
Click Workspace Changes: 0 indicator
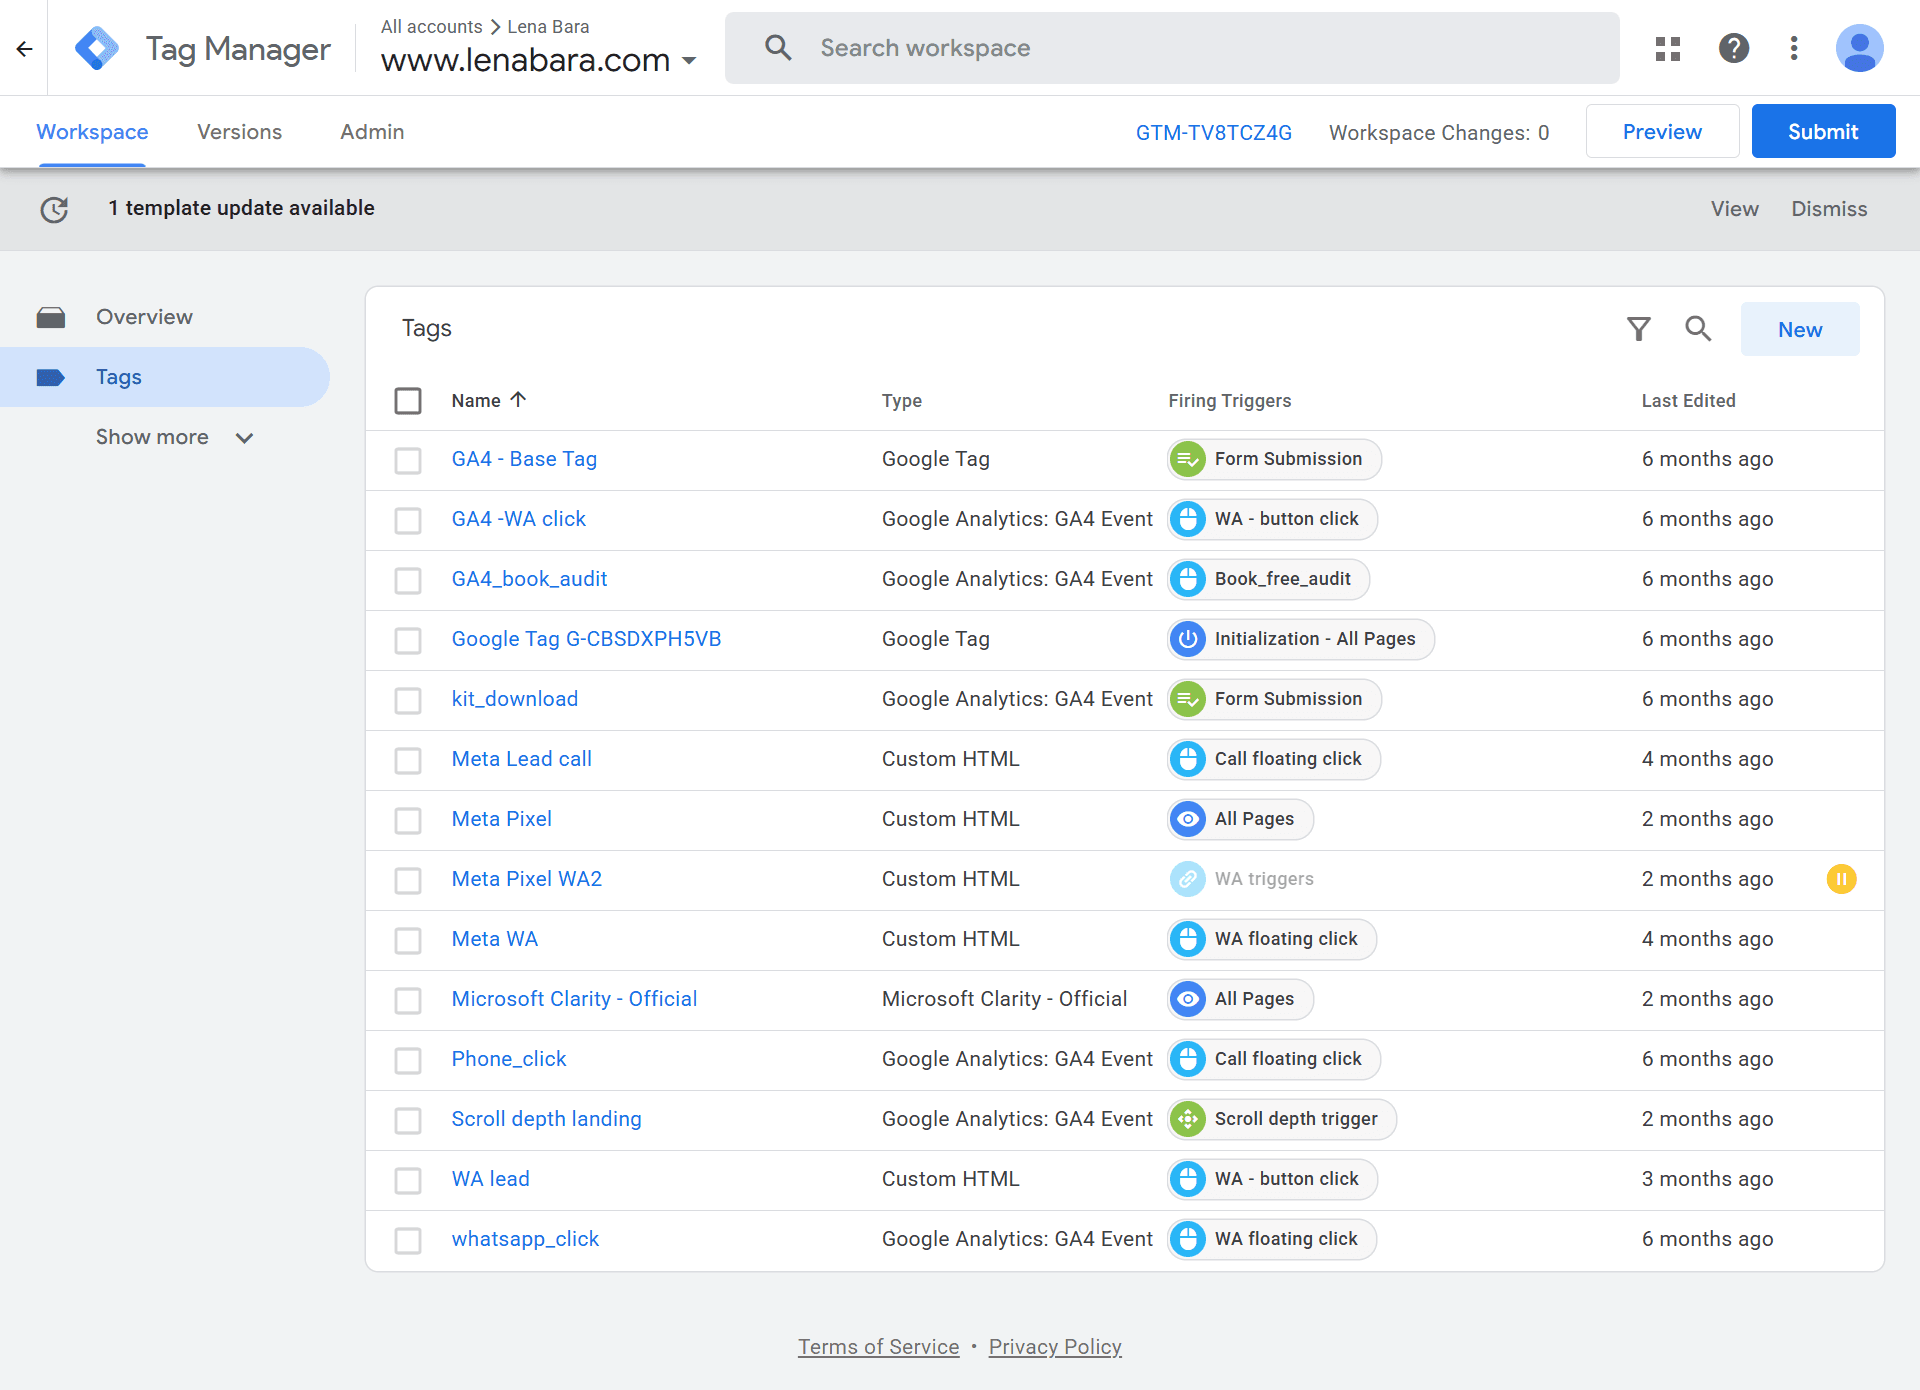tap(1439, 133)
